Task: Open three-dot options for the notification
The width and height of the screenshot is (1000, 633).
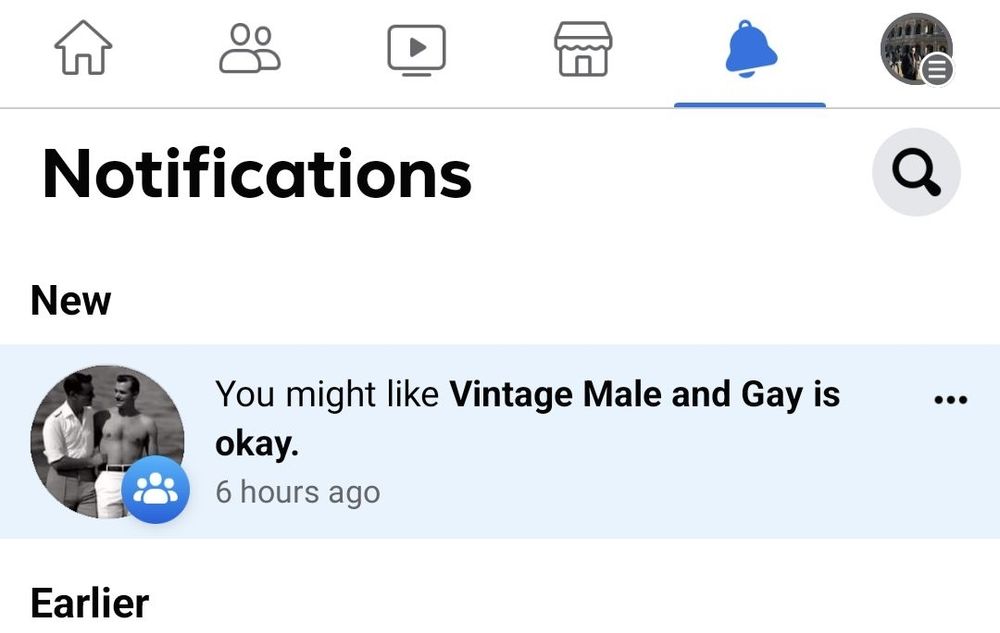Action: pyautogui.click(x=949, y=399)
